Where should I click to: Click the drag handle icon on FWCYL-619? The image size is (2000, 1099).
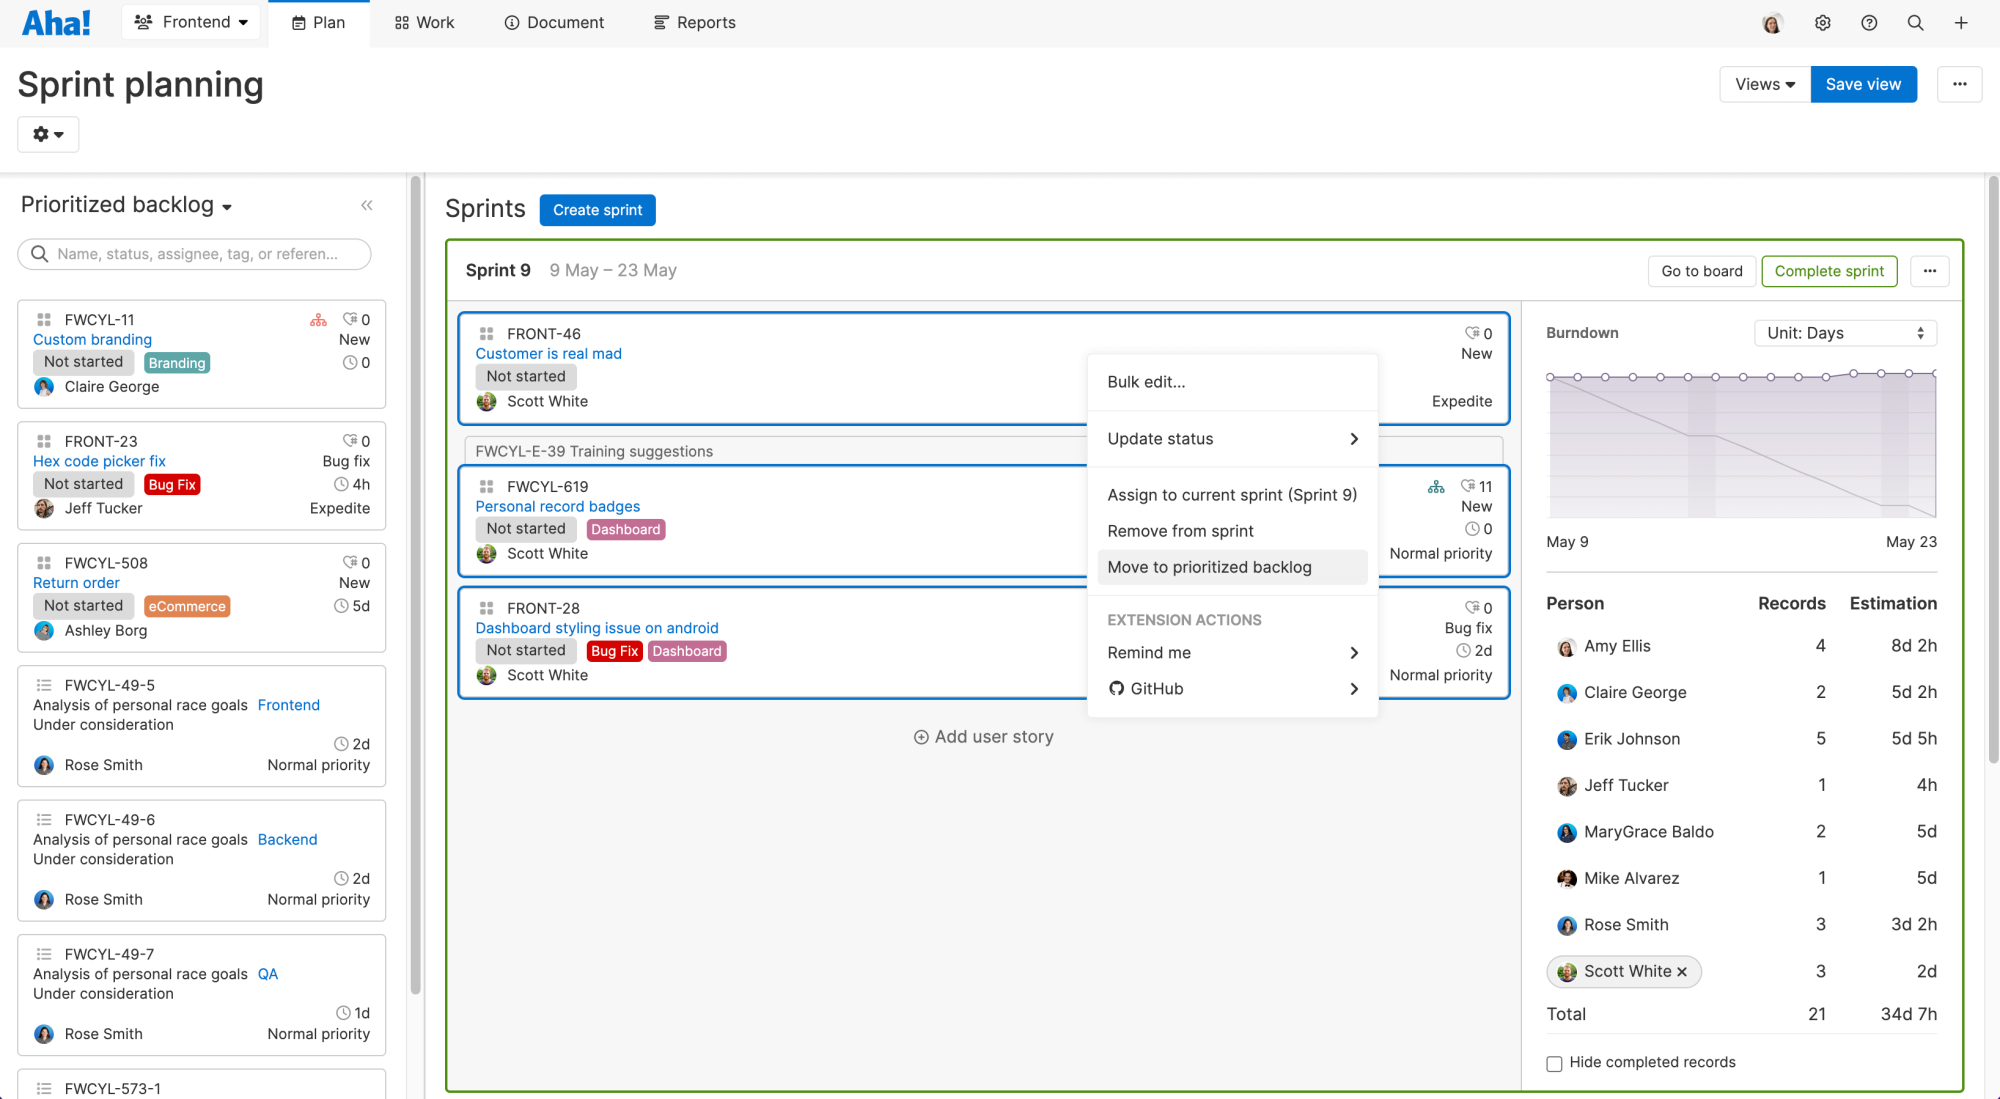[x=484, y=485]
